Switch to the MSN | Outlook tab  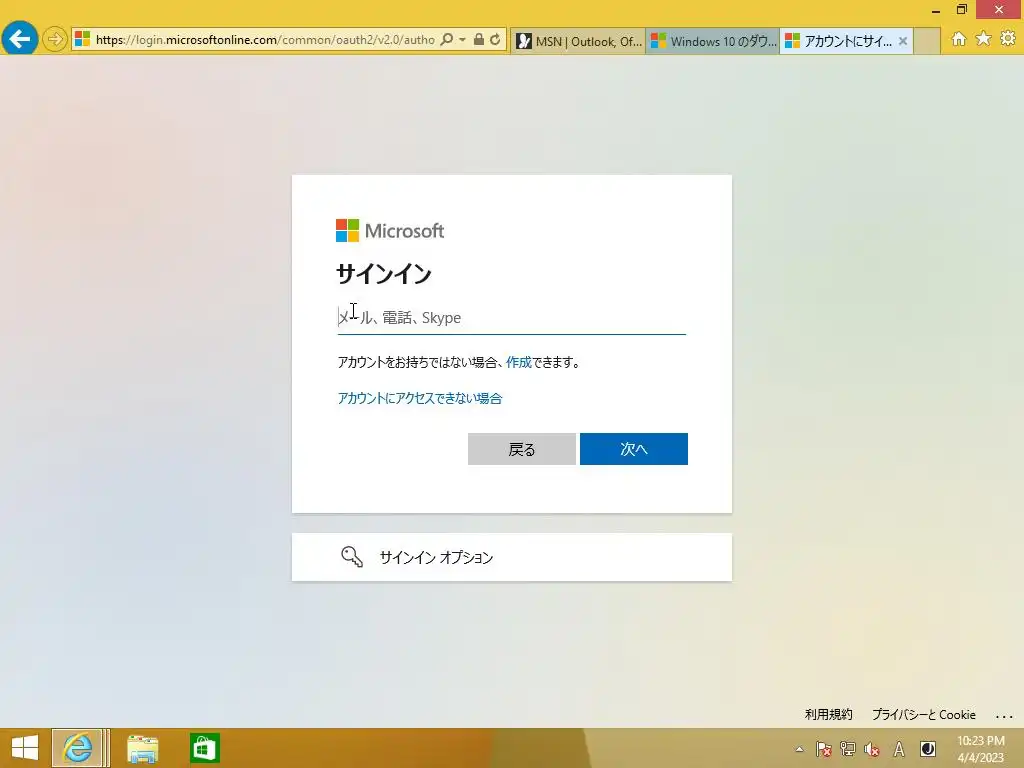[x=579, y=41]
